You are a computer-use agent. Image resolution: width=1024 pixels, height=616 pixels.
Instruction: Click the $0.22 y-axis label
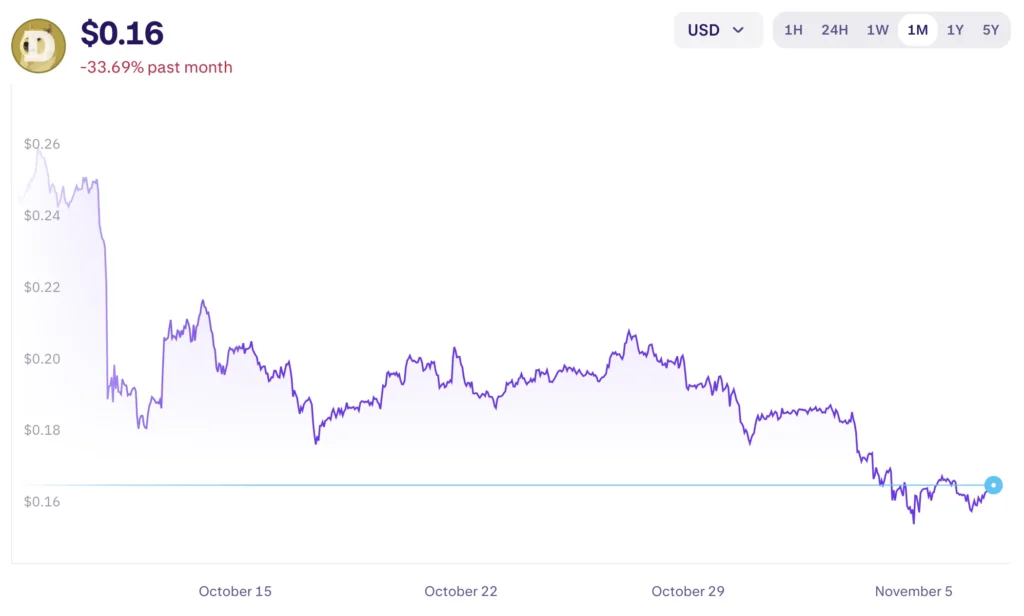(42, 287)
